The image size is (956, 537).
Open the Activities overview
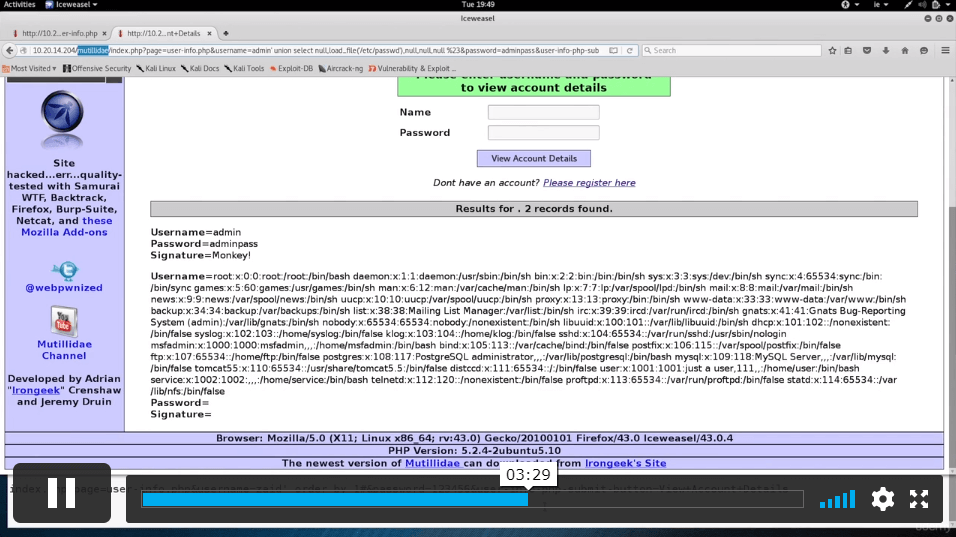click(20, 4)
